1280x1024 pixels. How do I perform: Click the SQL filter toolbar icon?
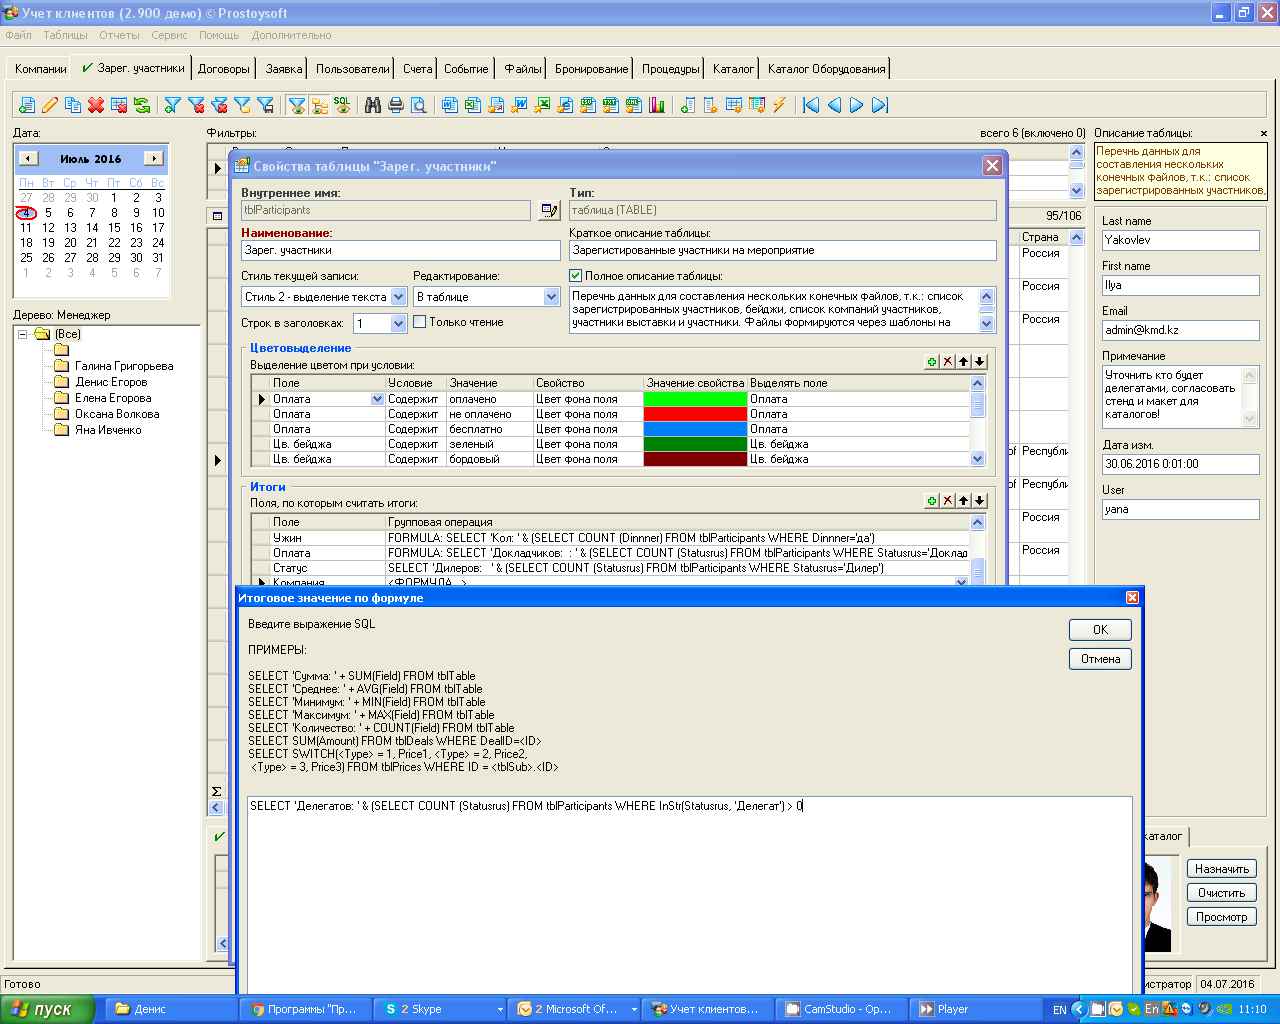coord(342,104)
